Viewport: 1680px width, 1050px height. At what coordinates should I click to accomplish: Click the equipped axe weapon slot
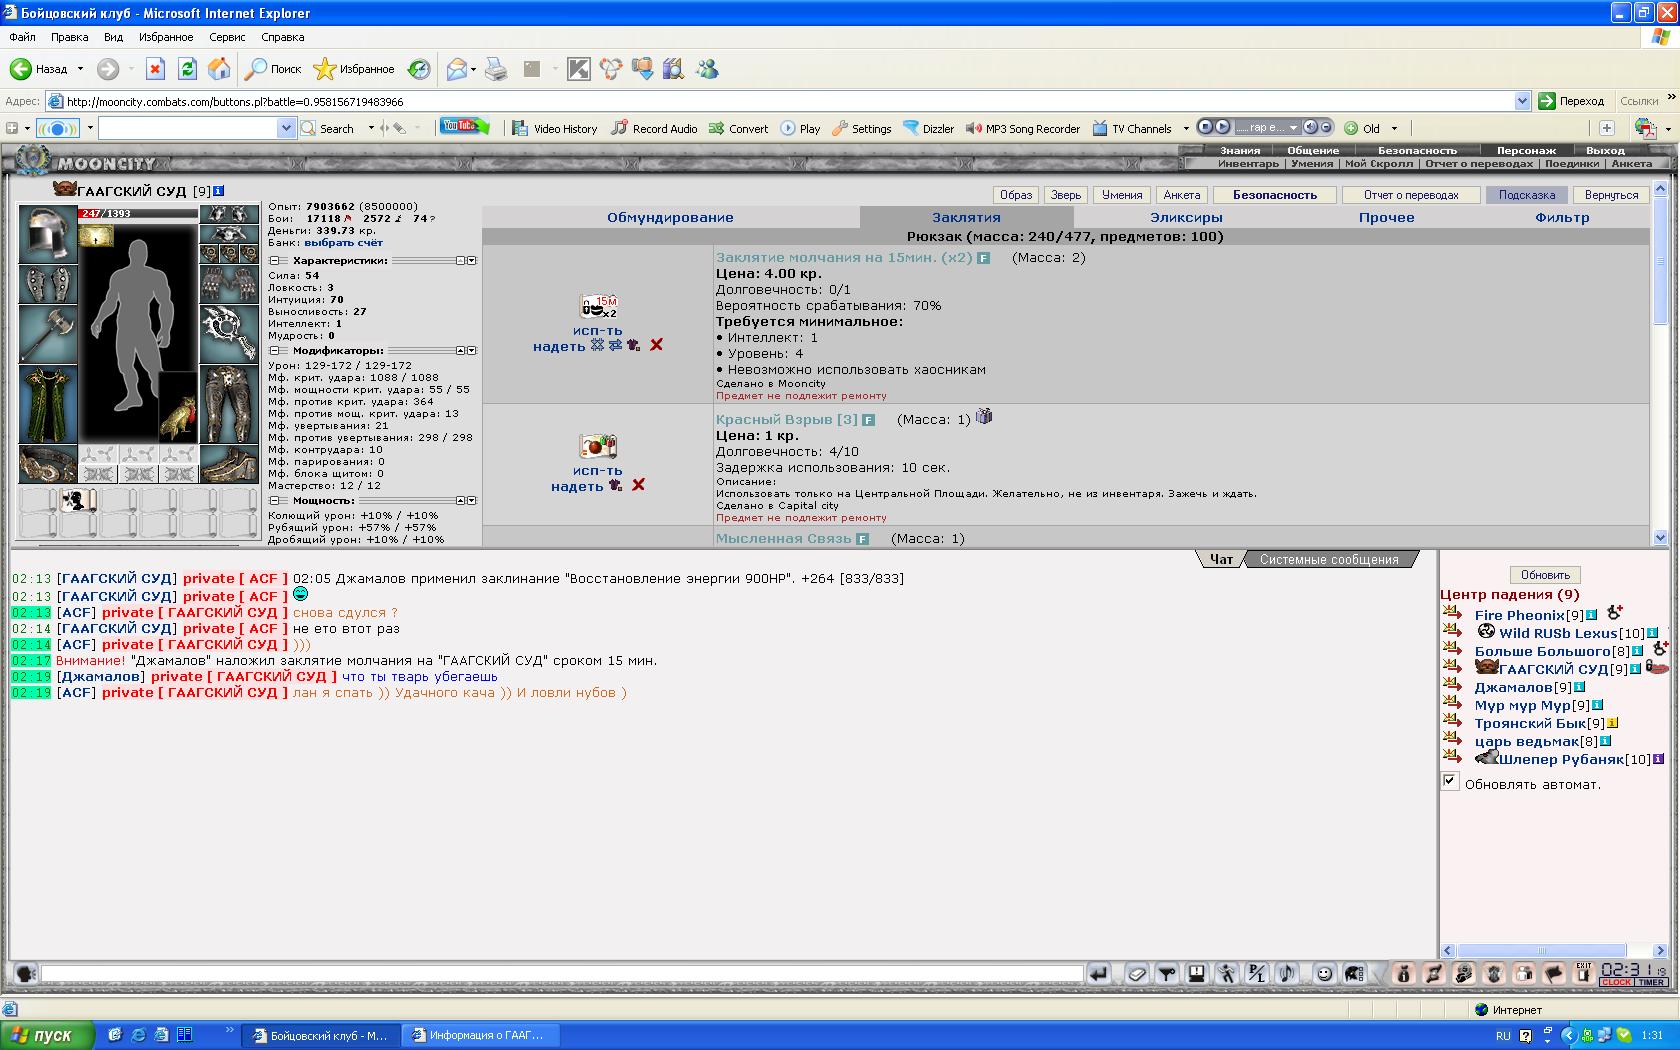click(x=47, y=333)
